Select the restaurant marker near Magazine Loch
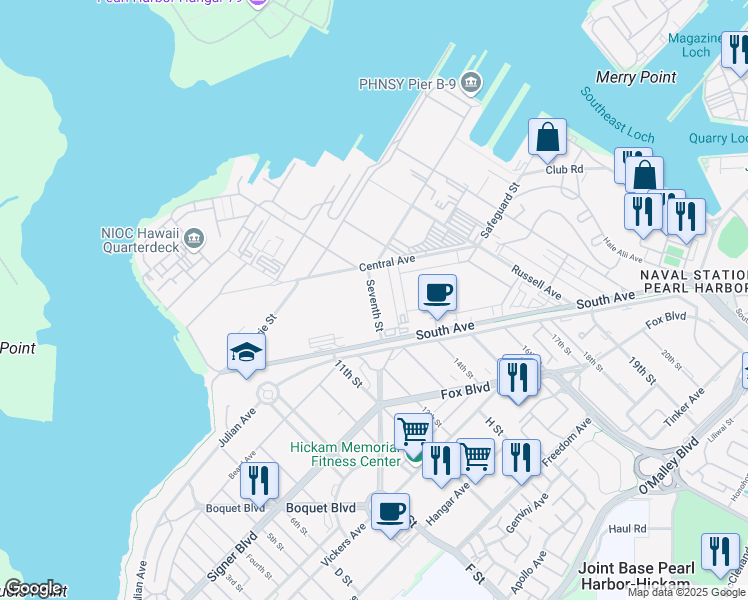Image resolution: width=748 pixels, height=600 pixels. [x=737, y=52]
